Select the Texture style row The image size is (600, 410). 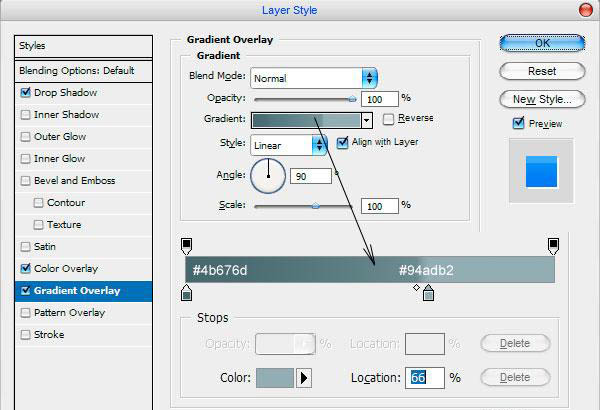click(x=83, y=225)
